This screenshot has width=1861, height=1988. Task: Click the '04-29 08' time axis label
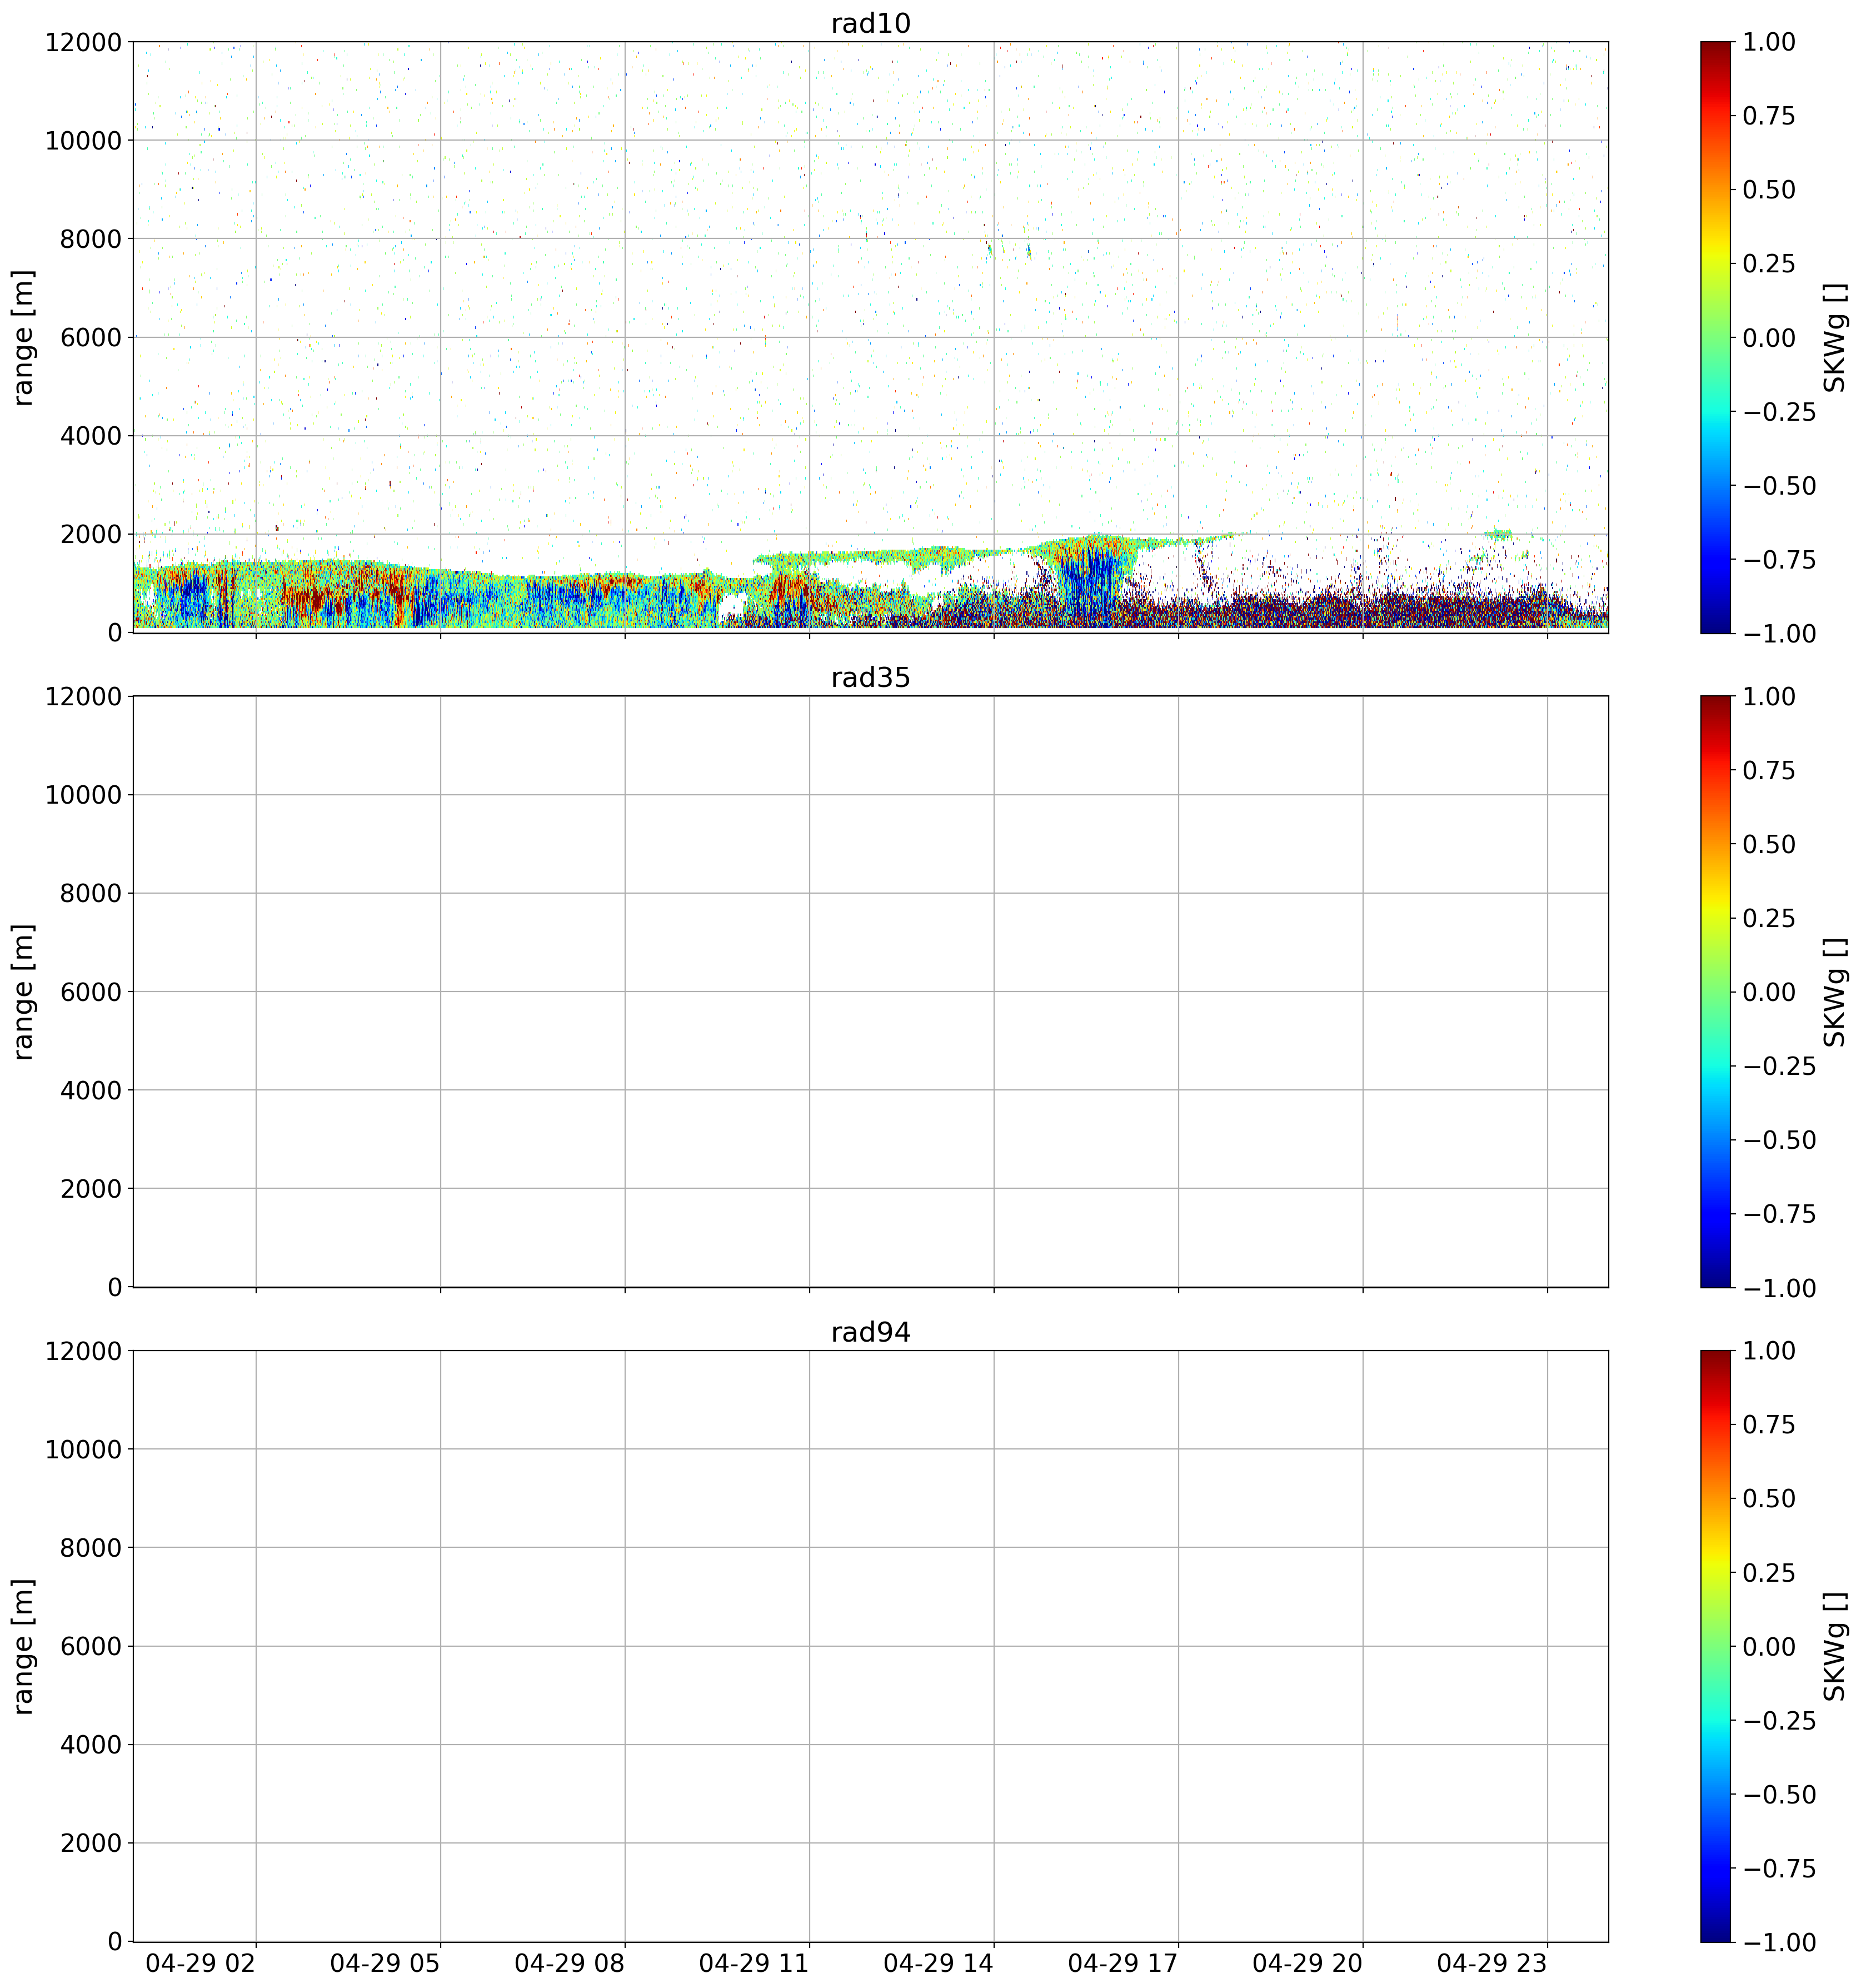570,1964
